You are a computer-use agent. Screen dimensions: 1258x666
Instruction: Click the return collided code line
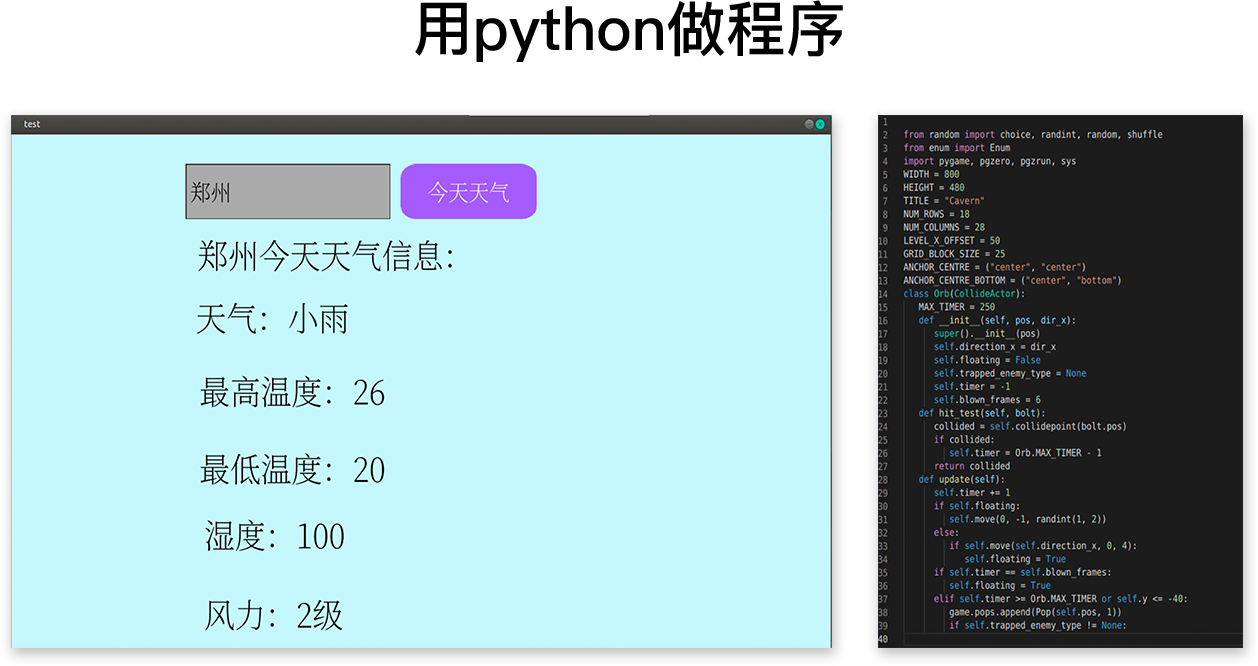(x=972, y=466)
